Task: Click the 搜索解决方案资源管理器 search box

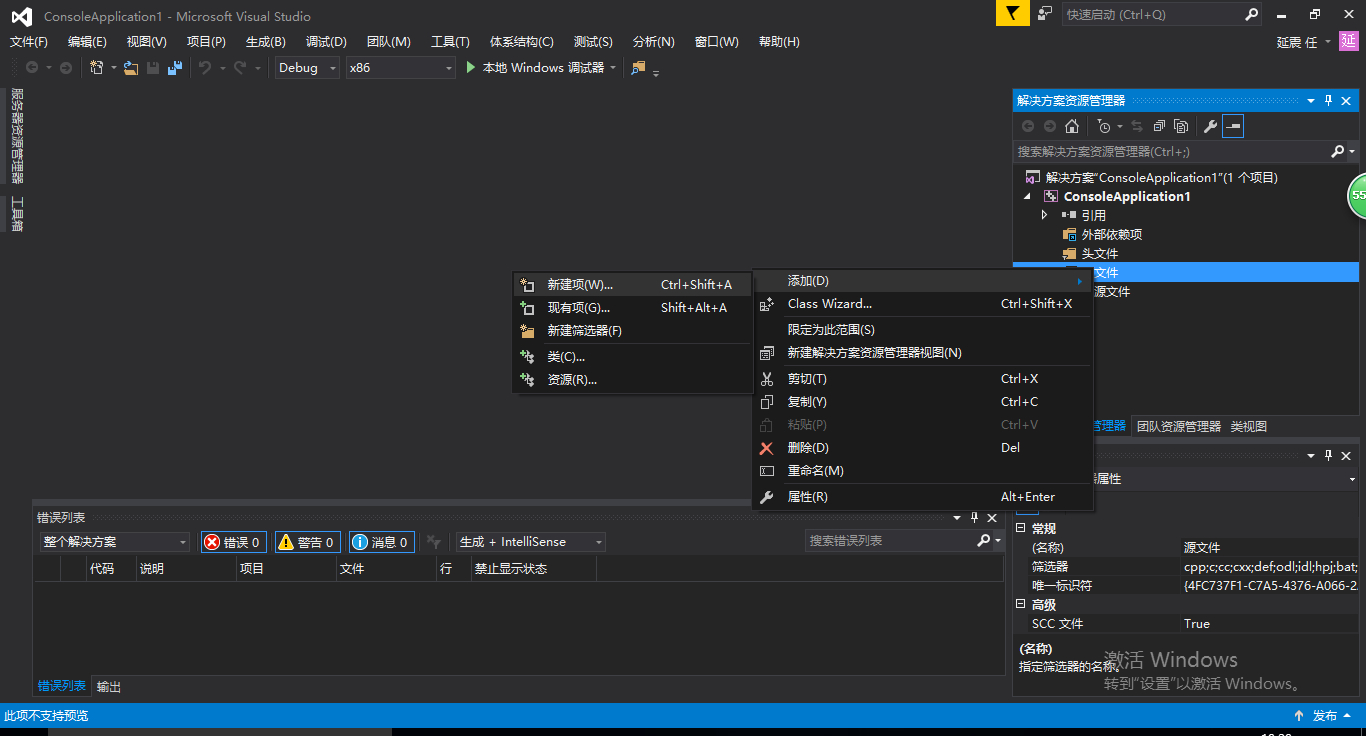Action: click(1172, 152)
